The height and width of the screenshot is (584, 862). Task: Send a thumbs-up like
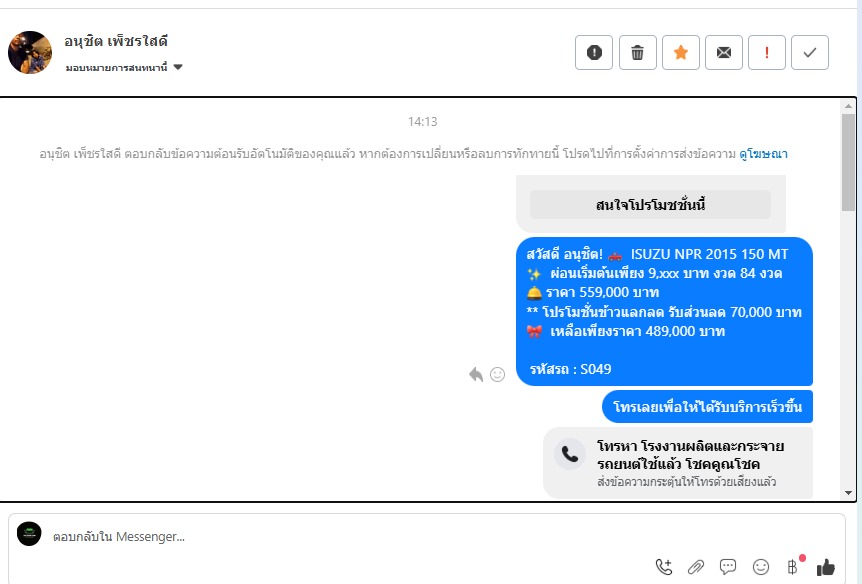click(826, 566)
